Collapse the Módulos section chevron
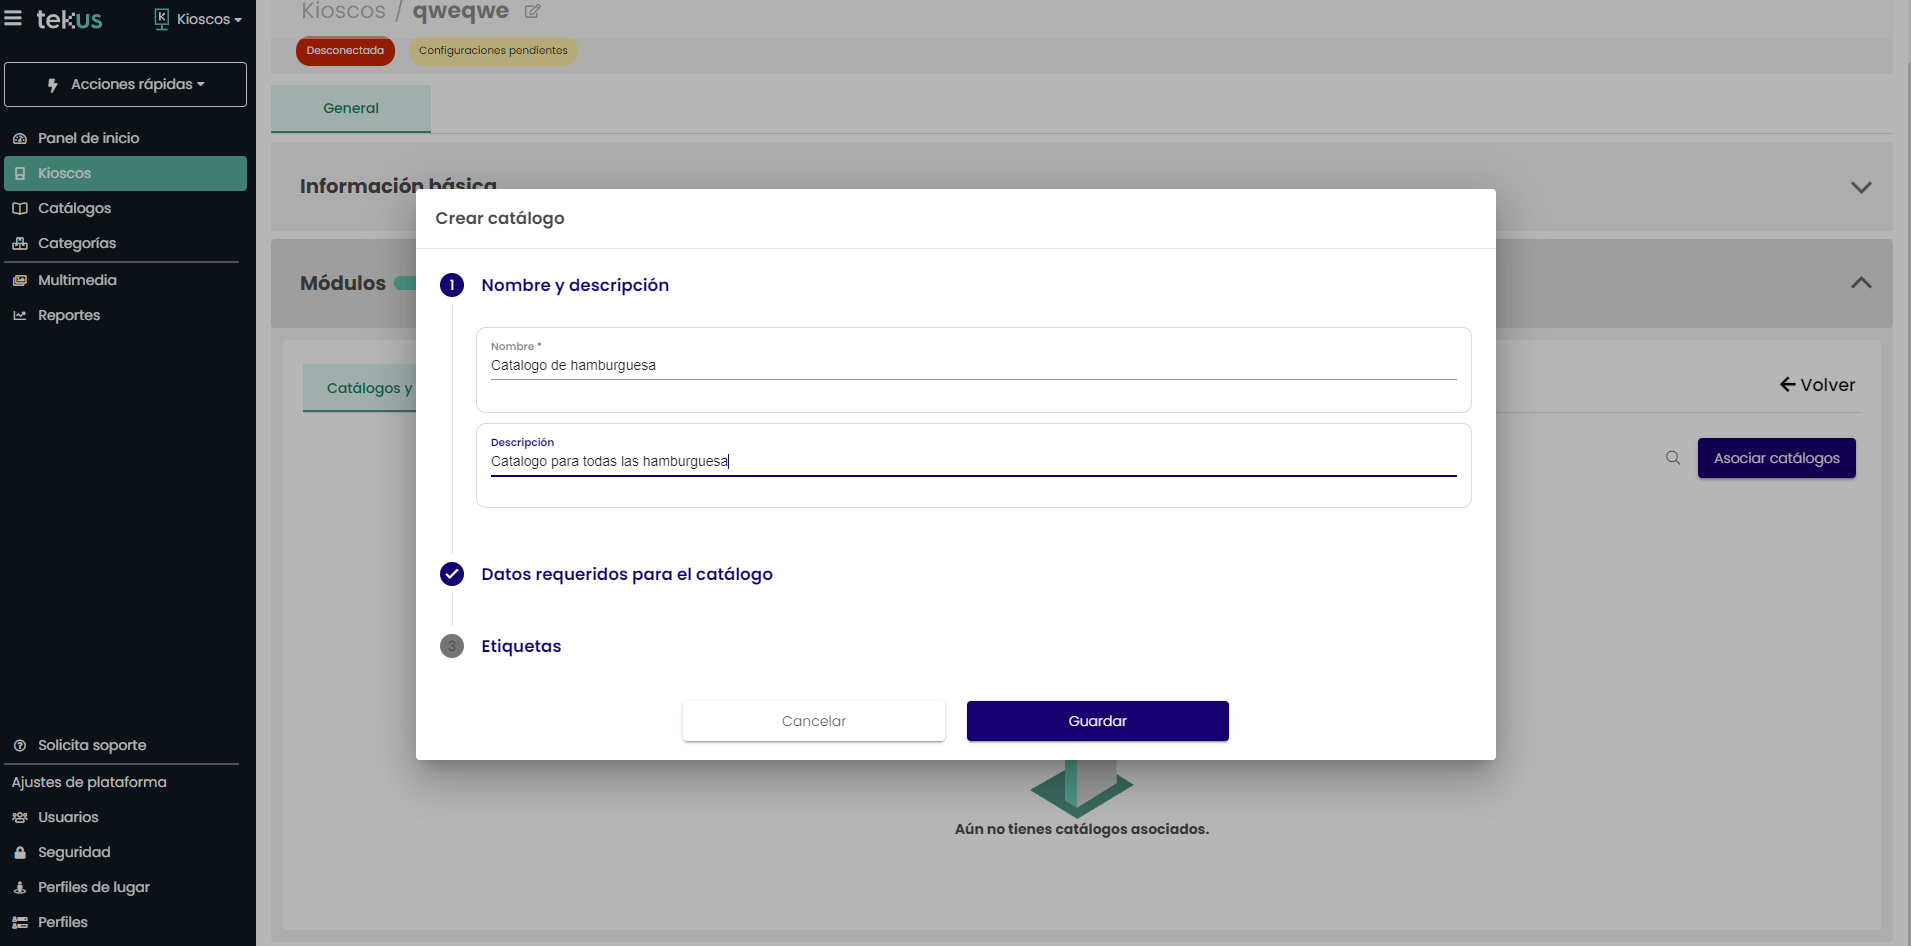Viewport: 1911px width, 946px height. pos(1860,283)
